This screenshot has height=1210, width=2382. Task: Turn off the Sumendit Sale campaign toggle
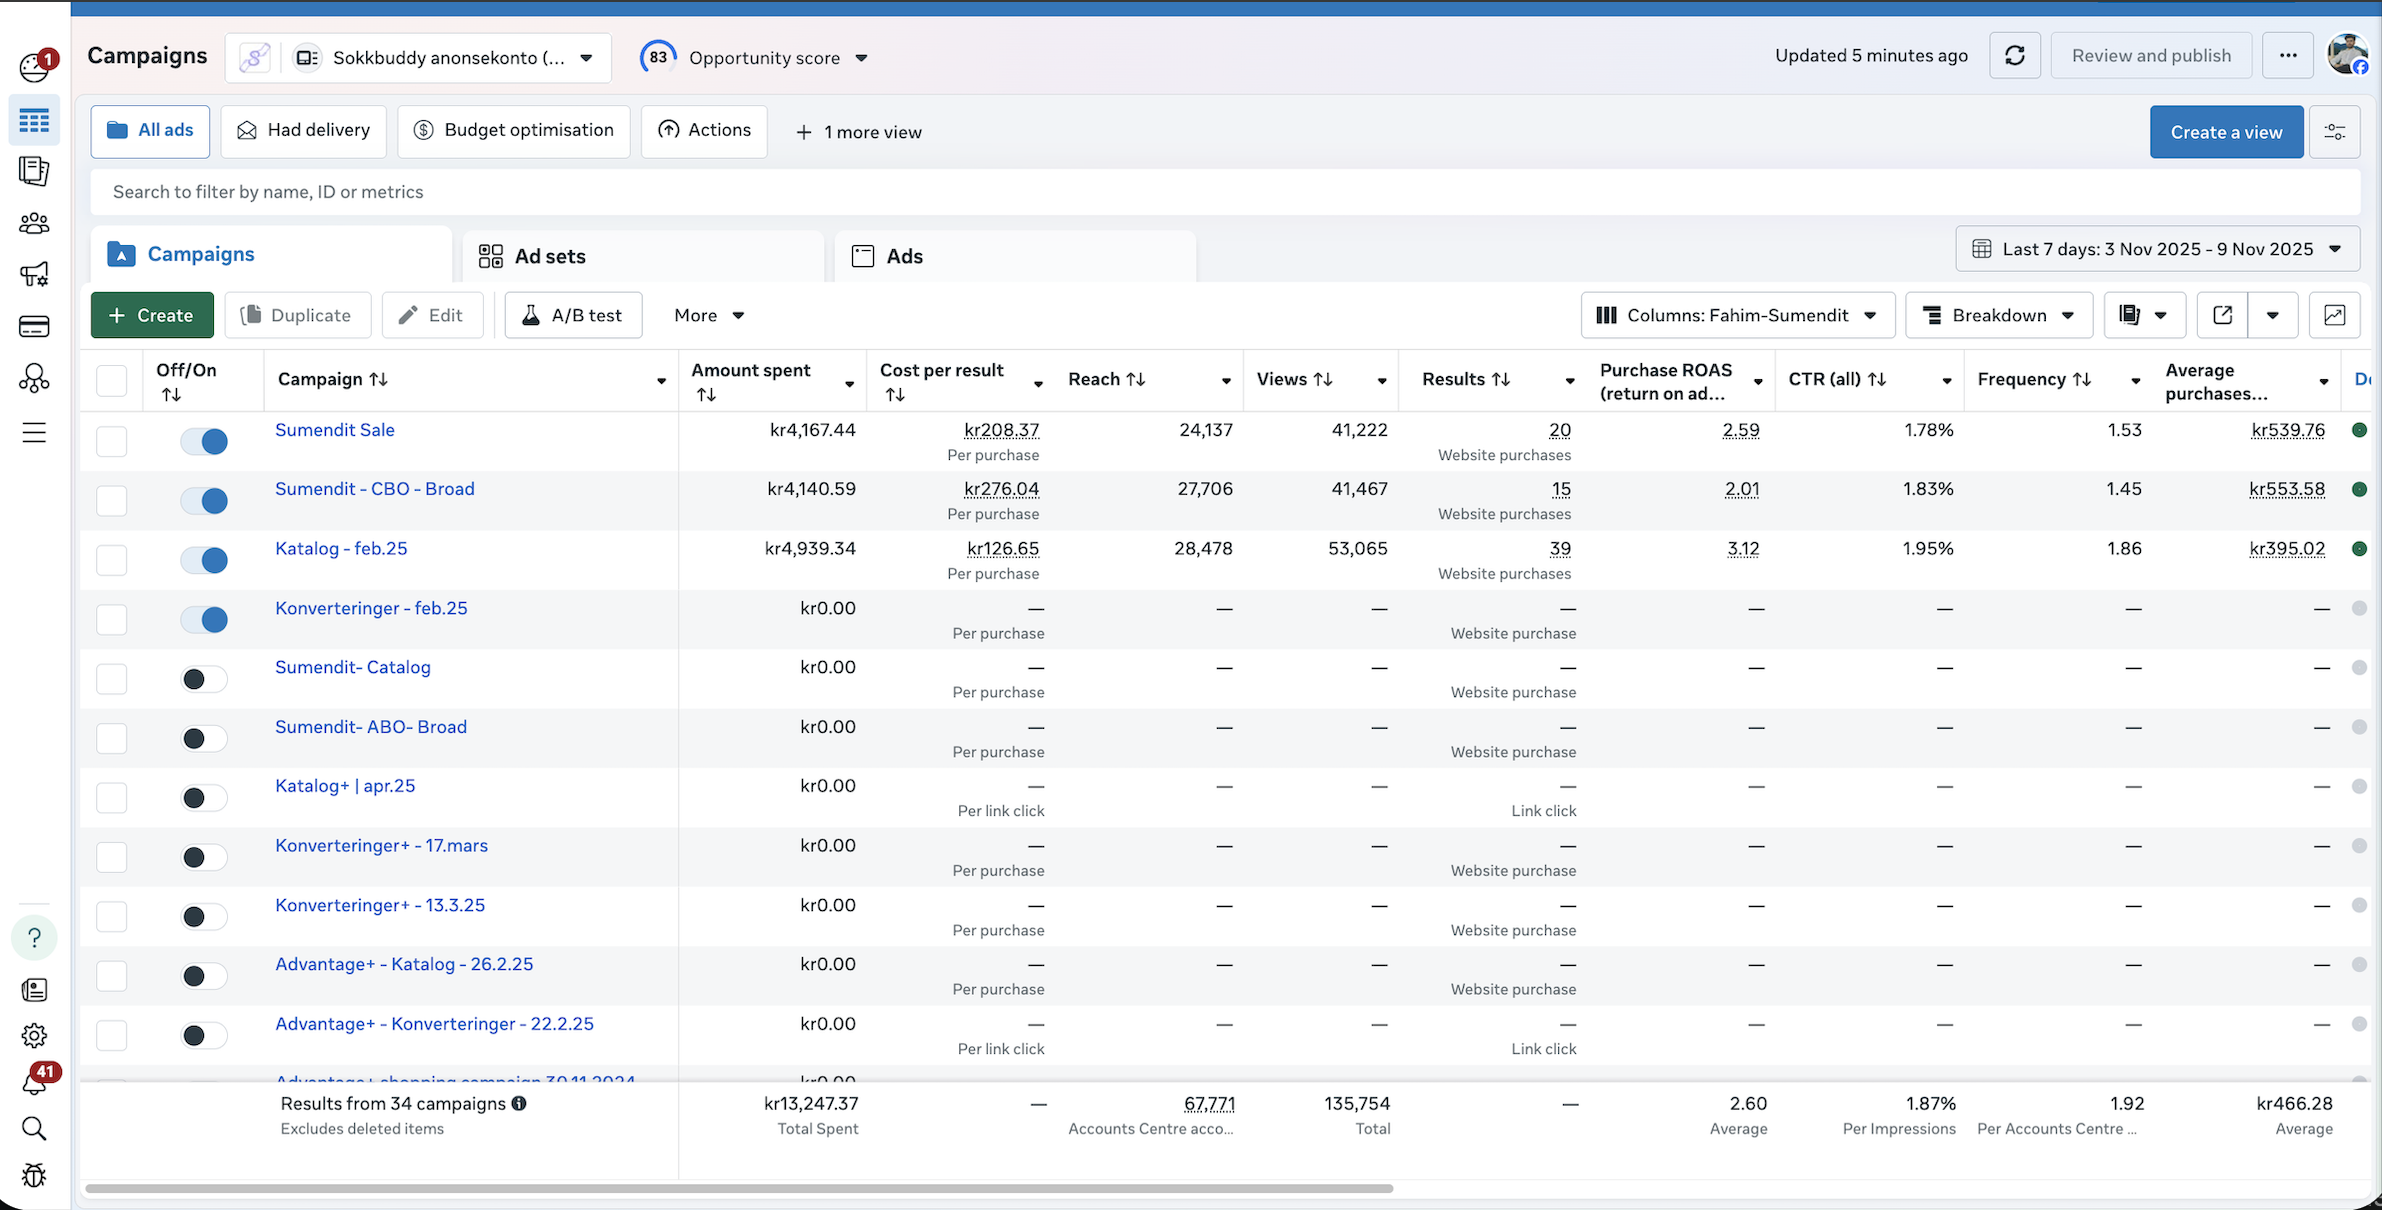pos(204,441)
